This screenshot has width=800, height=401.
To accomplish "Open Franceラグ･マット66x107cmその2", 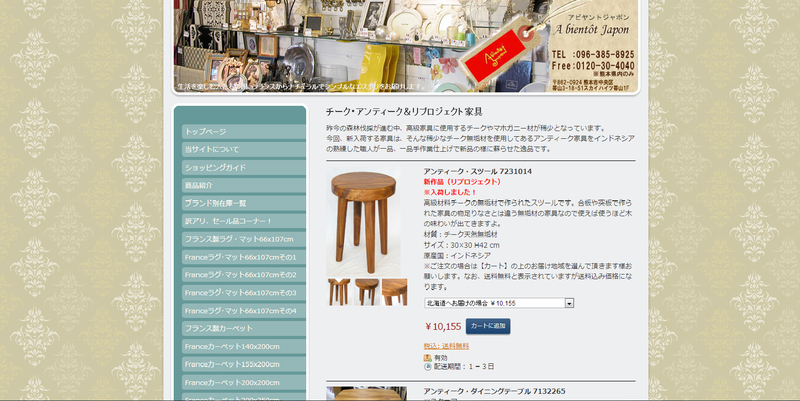I will pos(244,275).
